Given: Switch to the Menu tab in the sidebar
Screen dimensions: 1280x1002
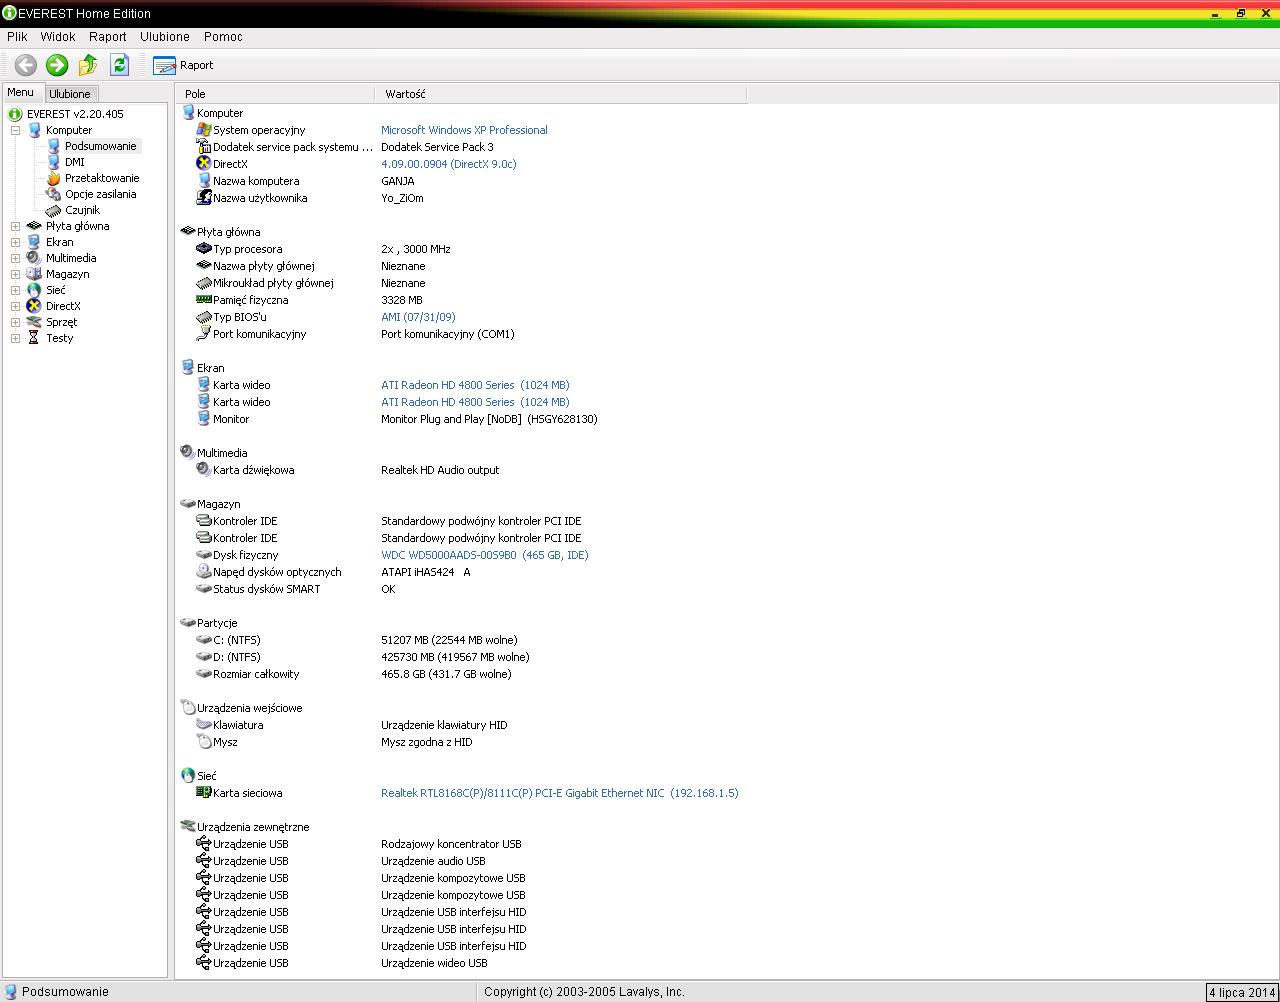Looking at the screenshot, I should point(20,92).
